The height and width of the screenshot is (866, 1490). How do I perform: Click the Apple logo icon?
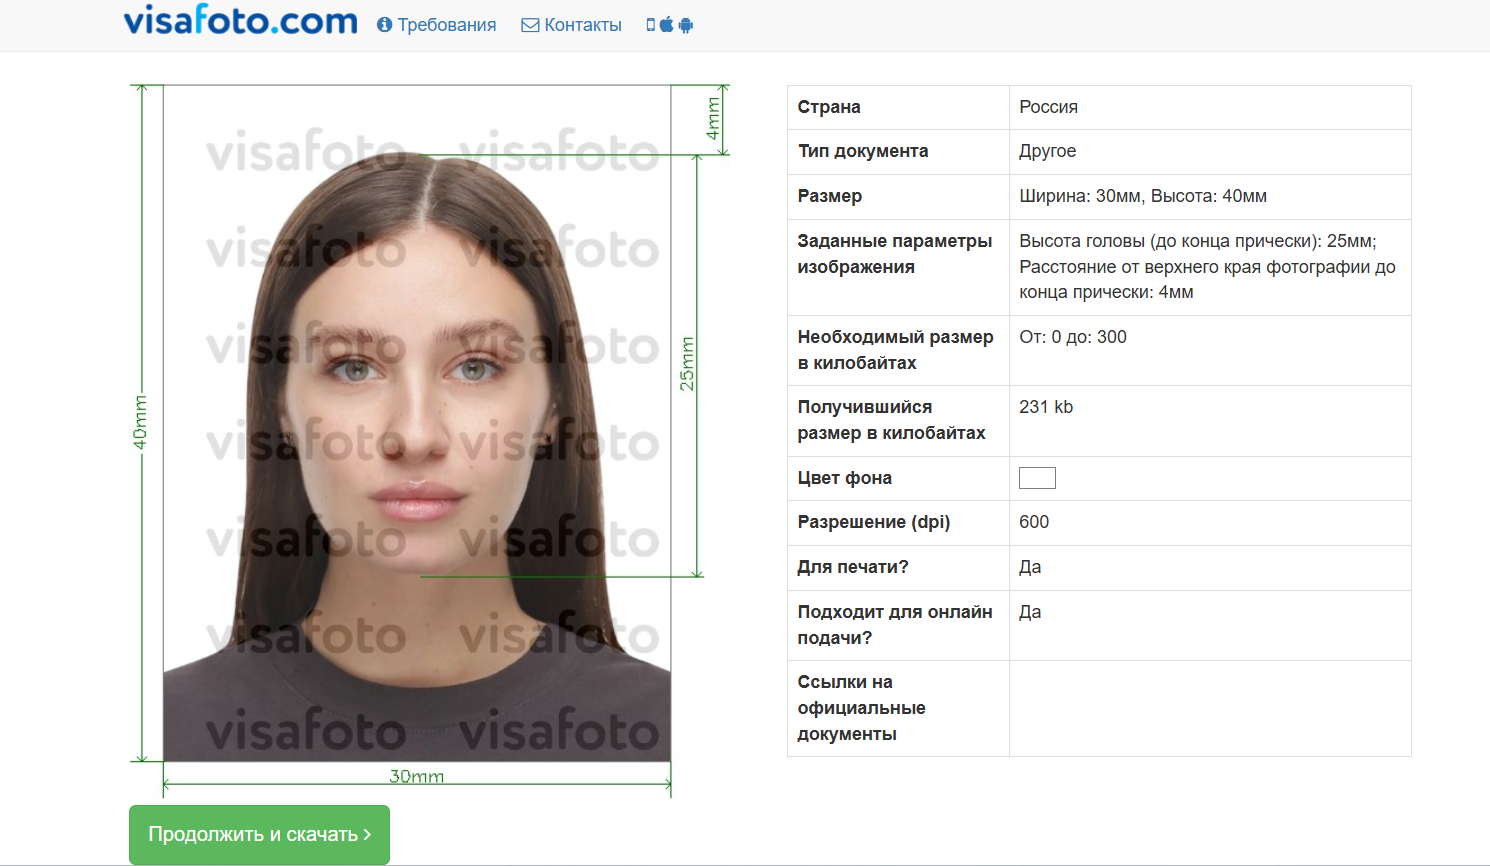click(666, 25)
